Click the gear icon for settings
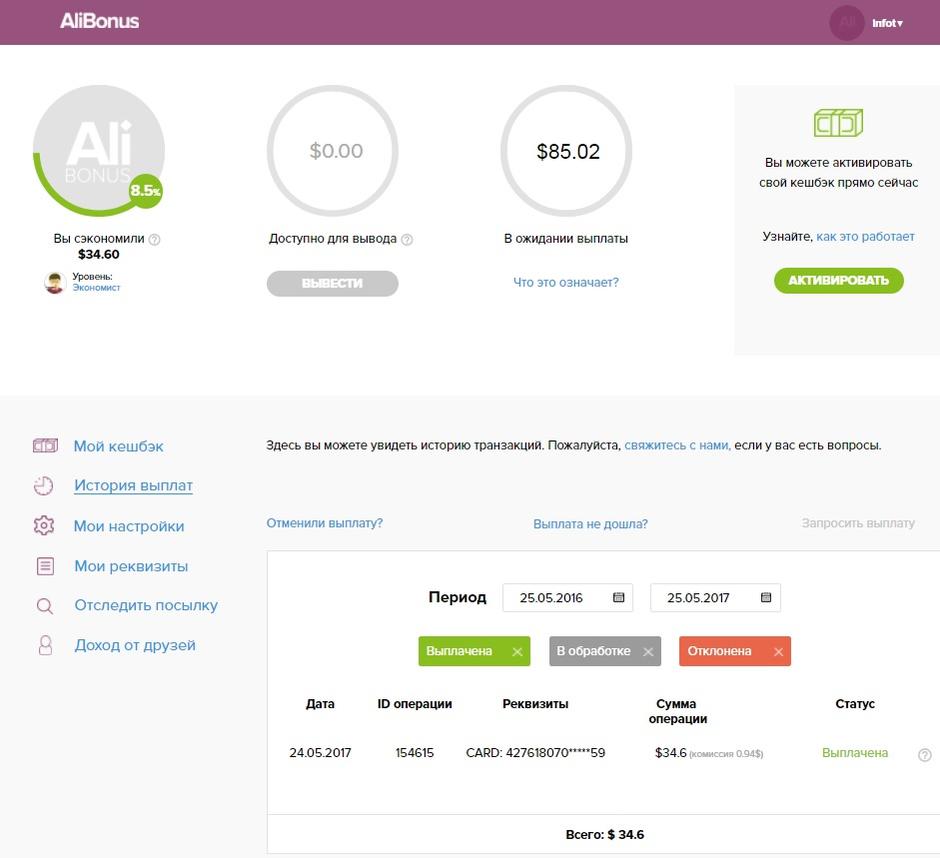The height and width of the screenshot is (858, 940). coord(44,526)
